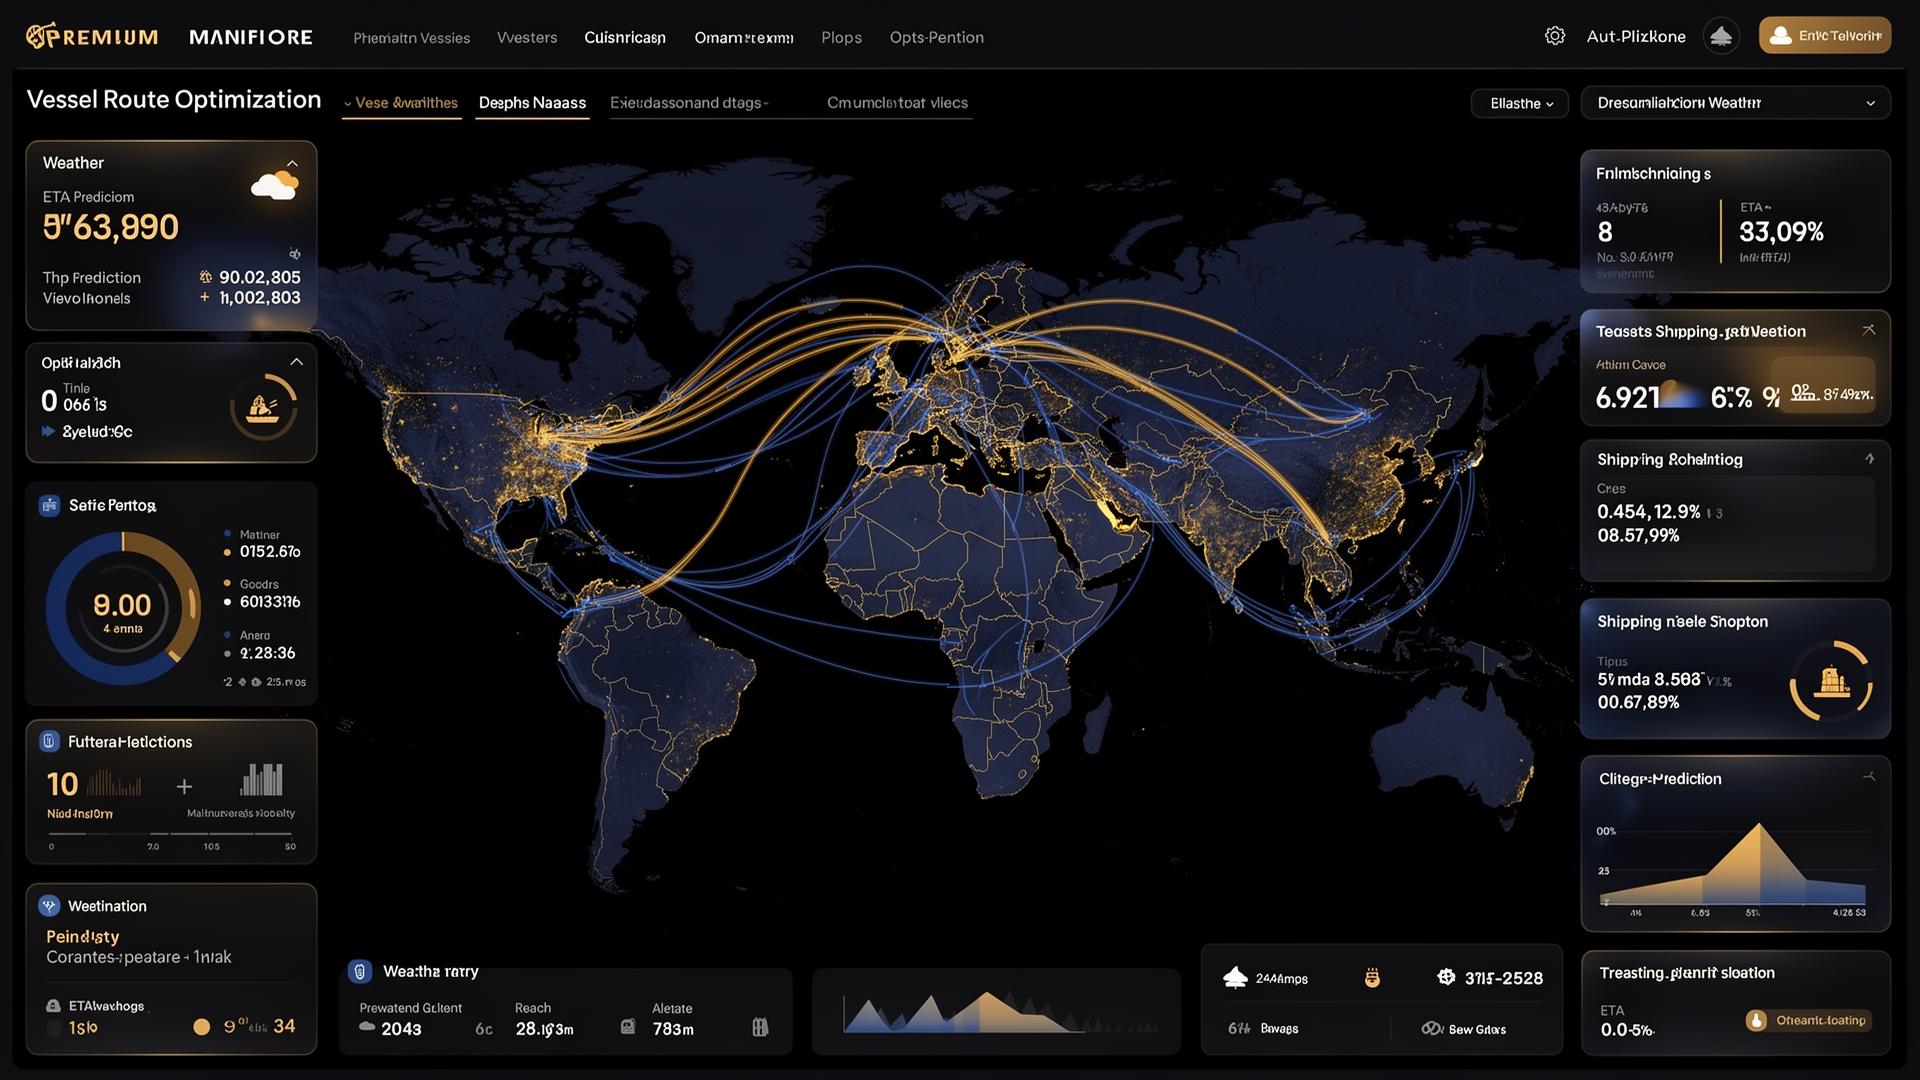
Task: Expand the Teasets Shipping panel arrow
Action: pos(1868,329)
